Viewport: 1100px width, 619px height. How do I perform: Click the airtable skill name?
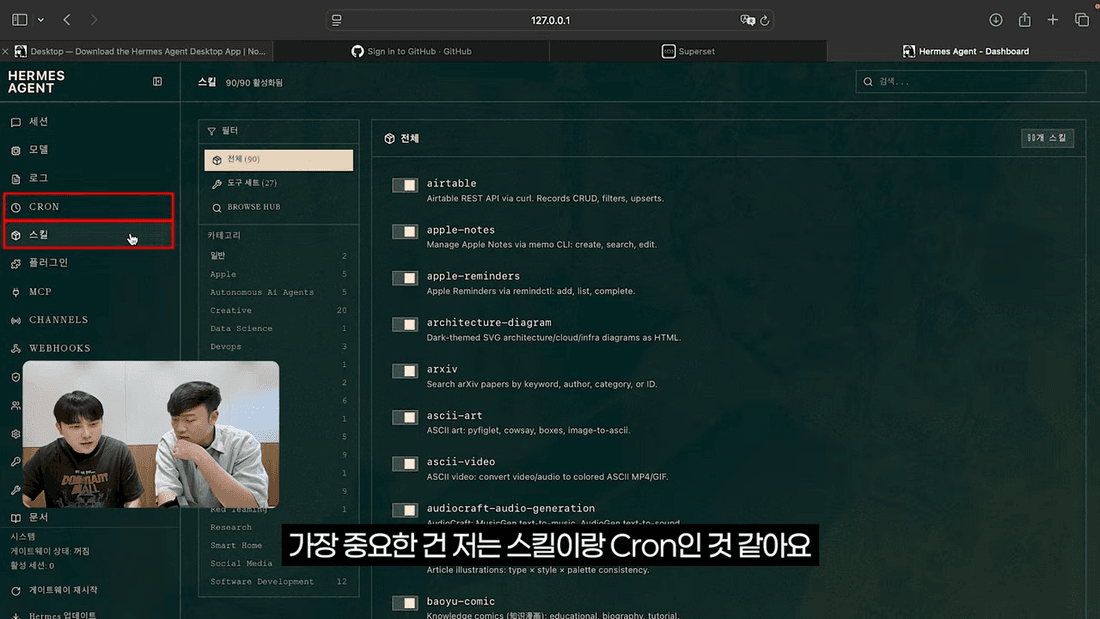[x=451, y=183]
